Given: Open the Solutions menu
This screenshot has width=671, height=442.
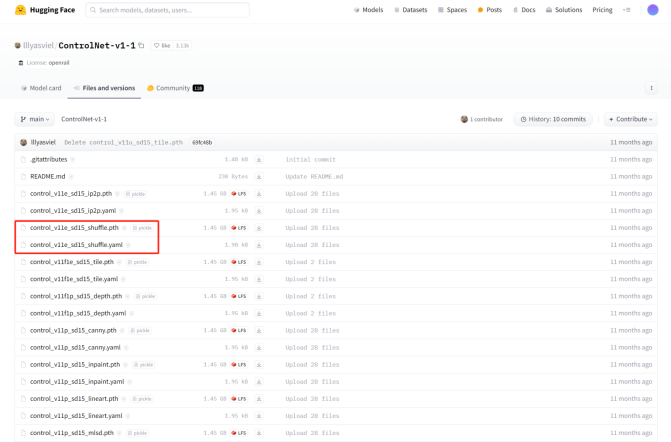Looking at the screenshot, I should pyautogui.click(x=564, y=10).
